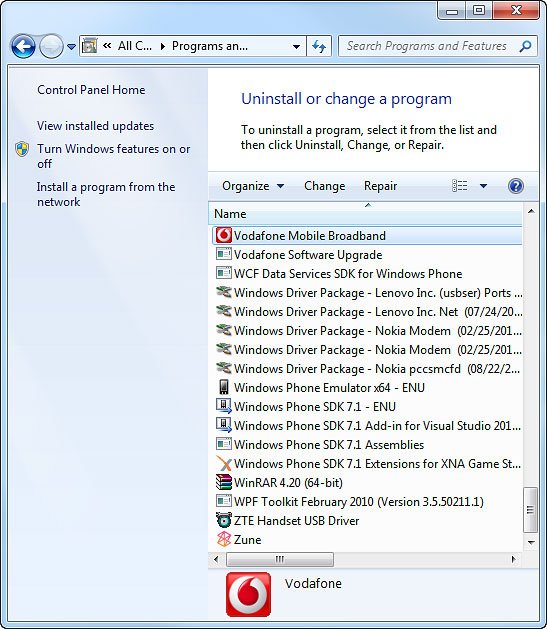Click the search magnifier icon
Viewport: 547px width, 629px height.
pyautogui.click(x=525, y=47)
